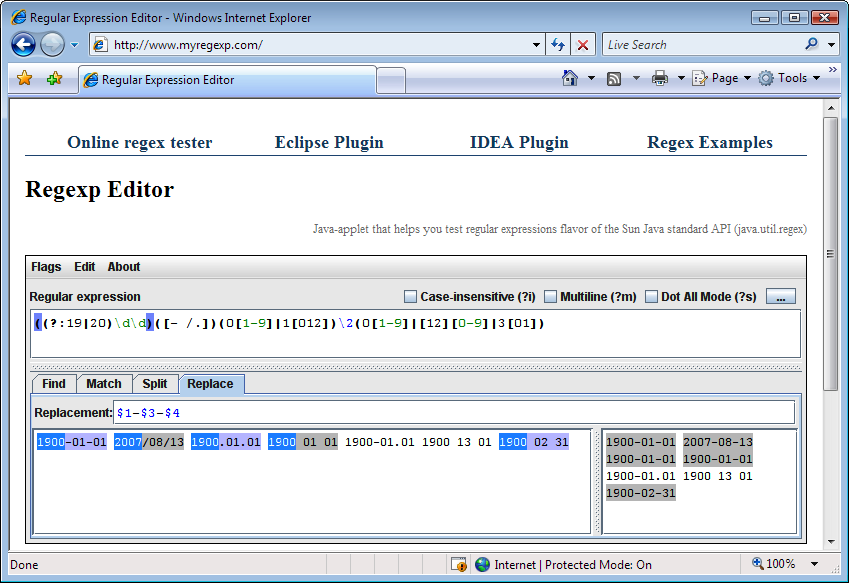The width and height of the screenshot is (849, 583).
Task: Click the browser Forward arrow button
Action: tap(53, 44)
